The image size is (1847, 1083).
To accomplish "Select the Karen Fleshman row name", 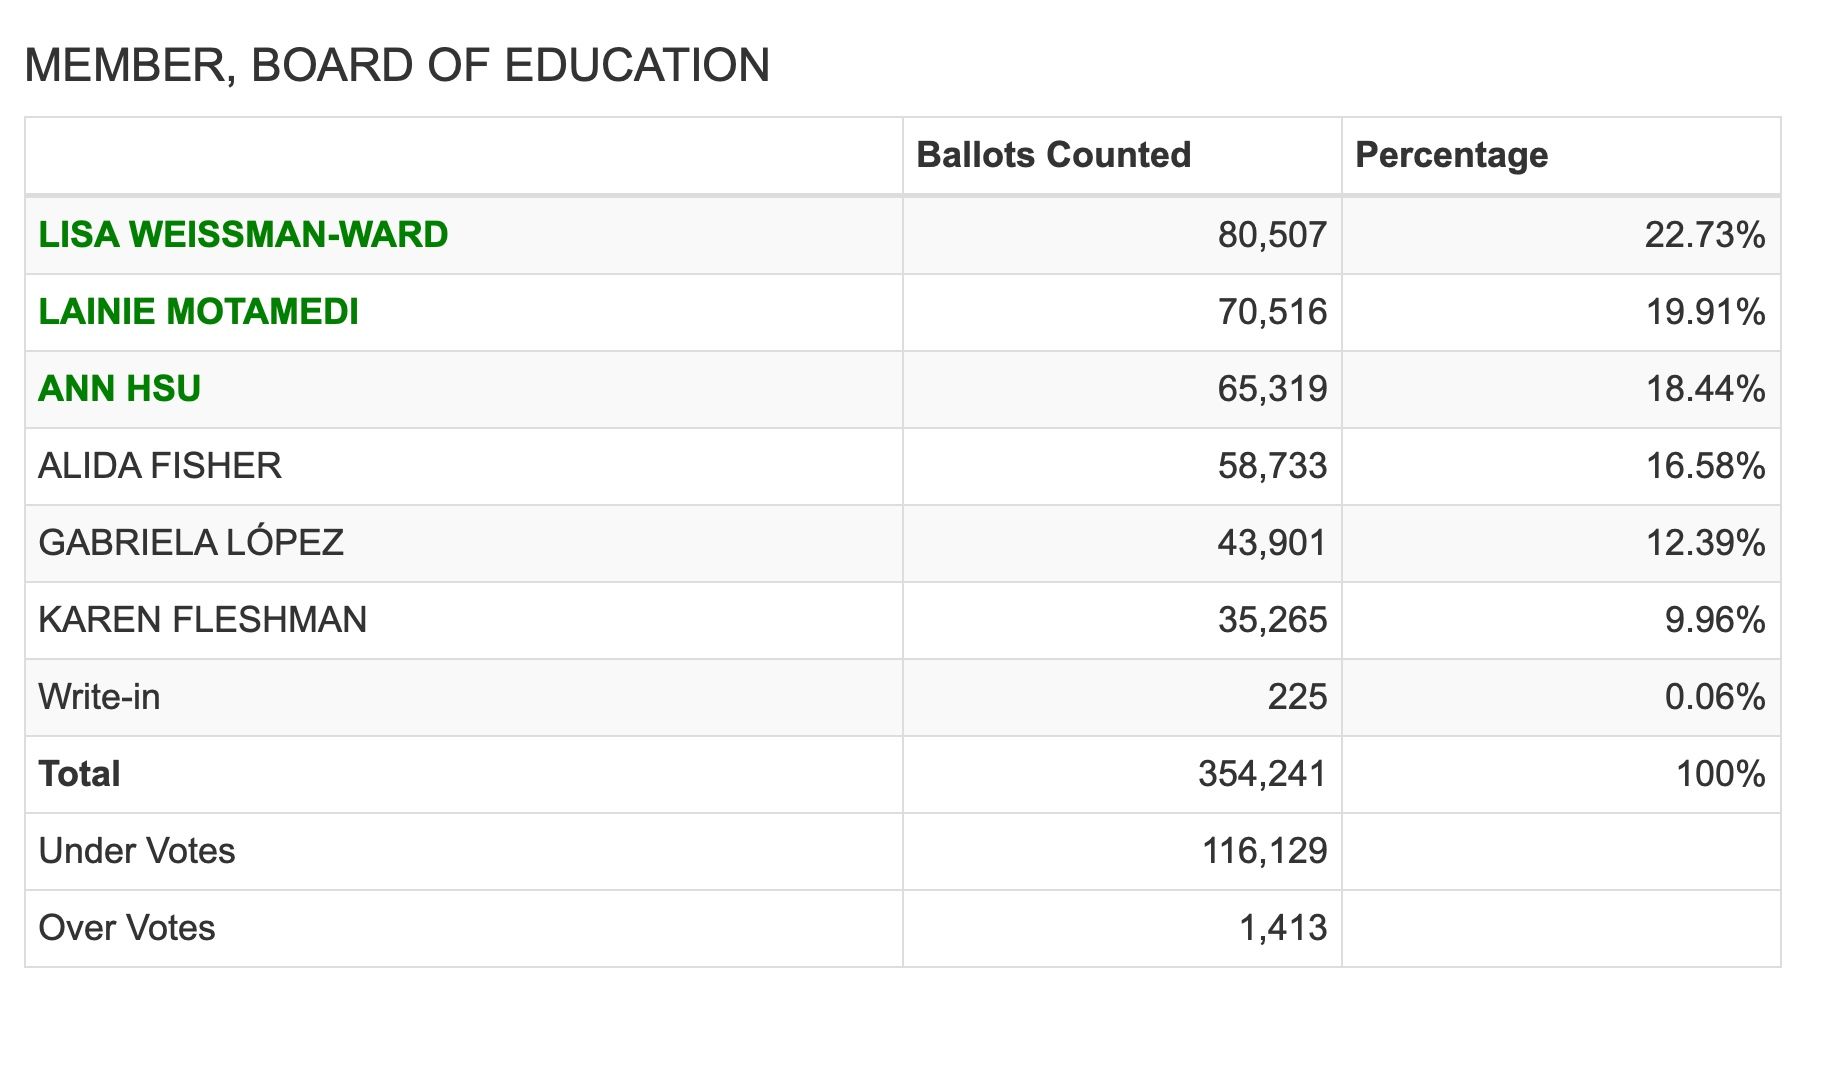I will [x=202, y=620].
